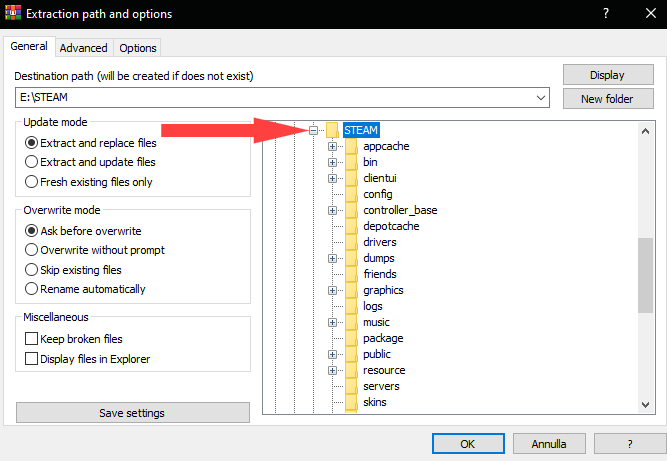Open the destination path dropdown arrow
This screenshot has width=667, height=461.
coord(541,98)
